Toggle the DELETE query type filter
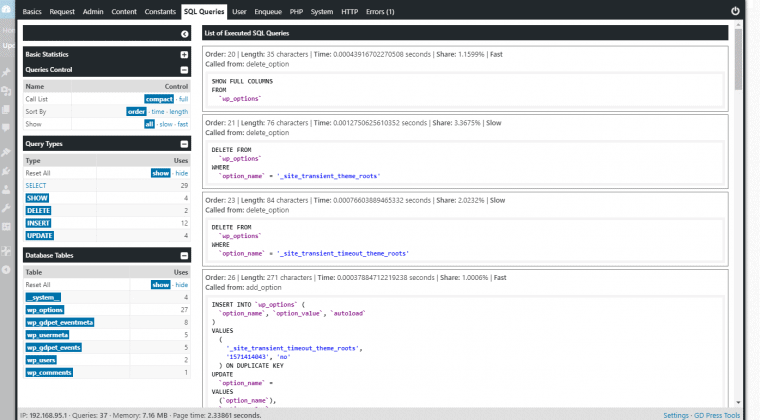Viewport: 760px width, 420px height. tap(38, 211)
